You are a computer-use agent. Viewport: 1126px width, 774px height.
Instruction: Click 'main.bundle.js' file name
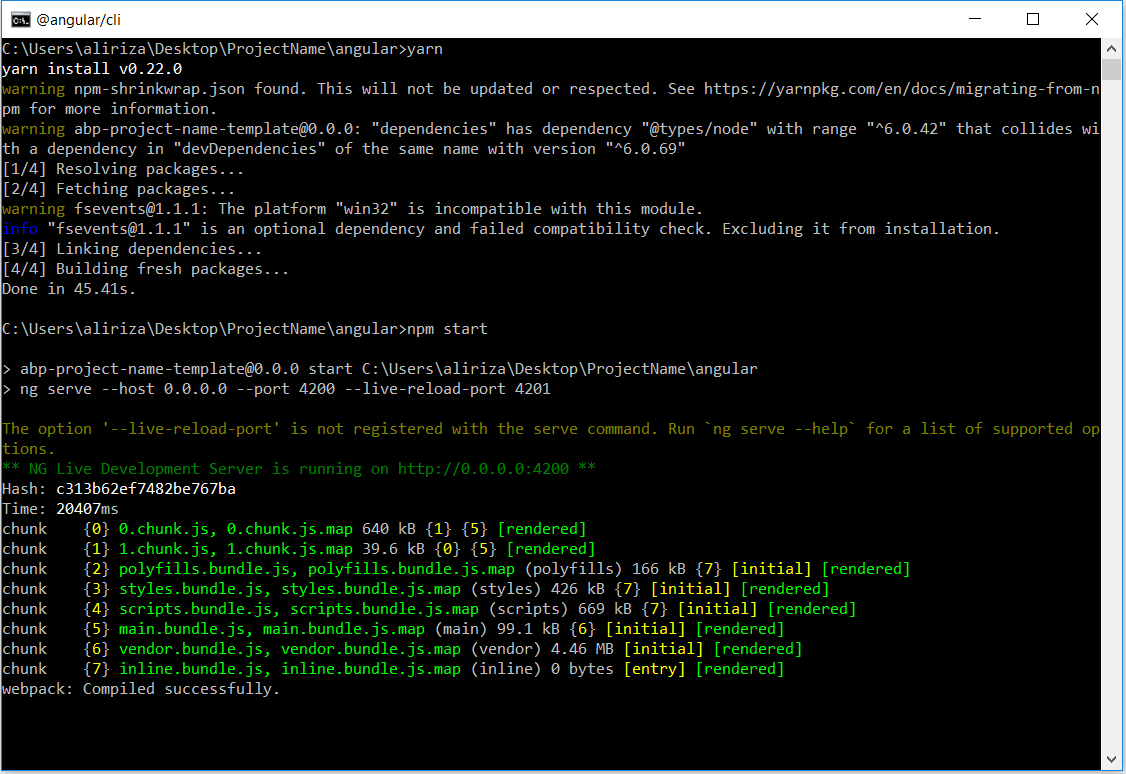tap(181, 630)
